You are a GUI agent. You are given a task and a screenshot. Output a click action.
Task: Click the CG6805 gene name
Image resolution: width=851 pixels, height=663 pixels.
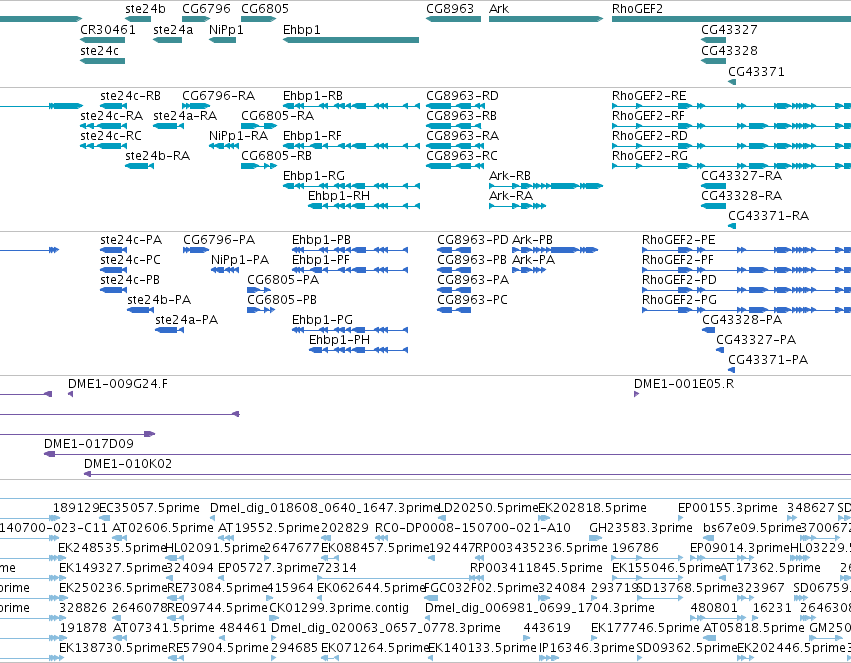pos(265,9)
